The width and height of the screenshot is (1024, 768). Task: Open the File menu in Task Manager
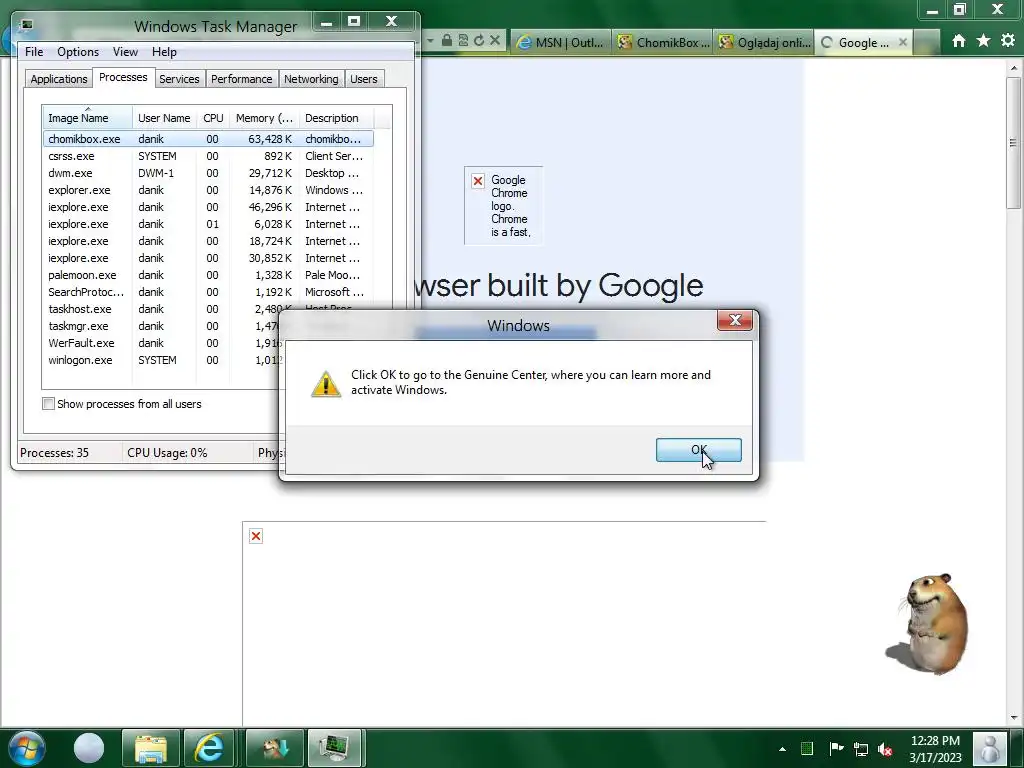34,52
